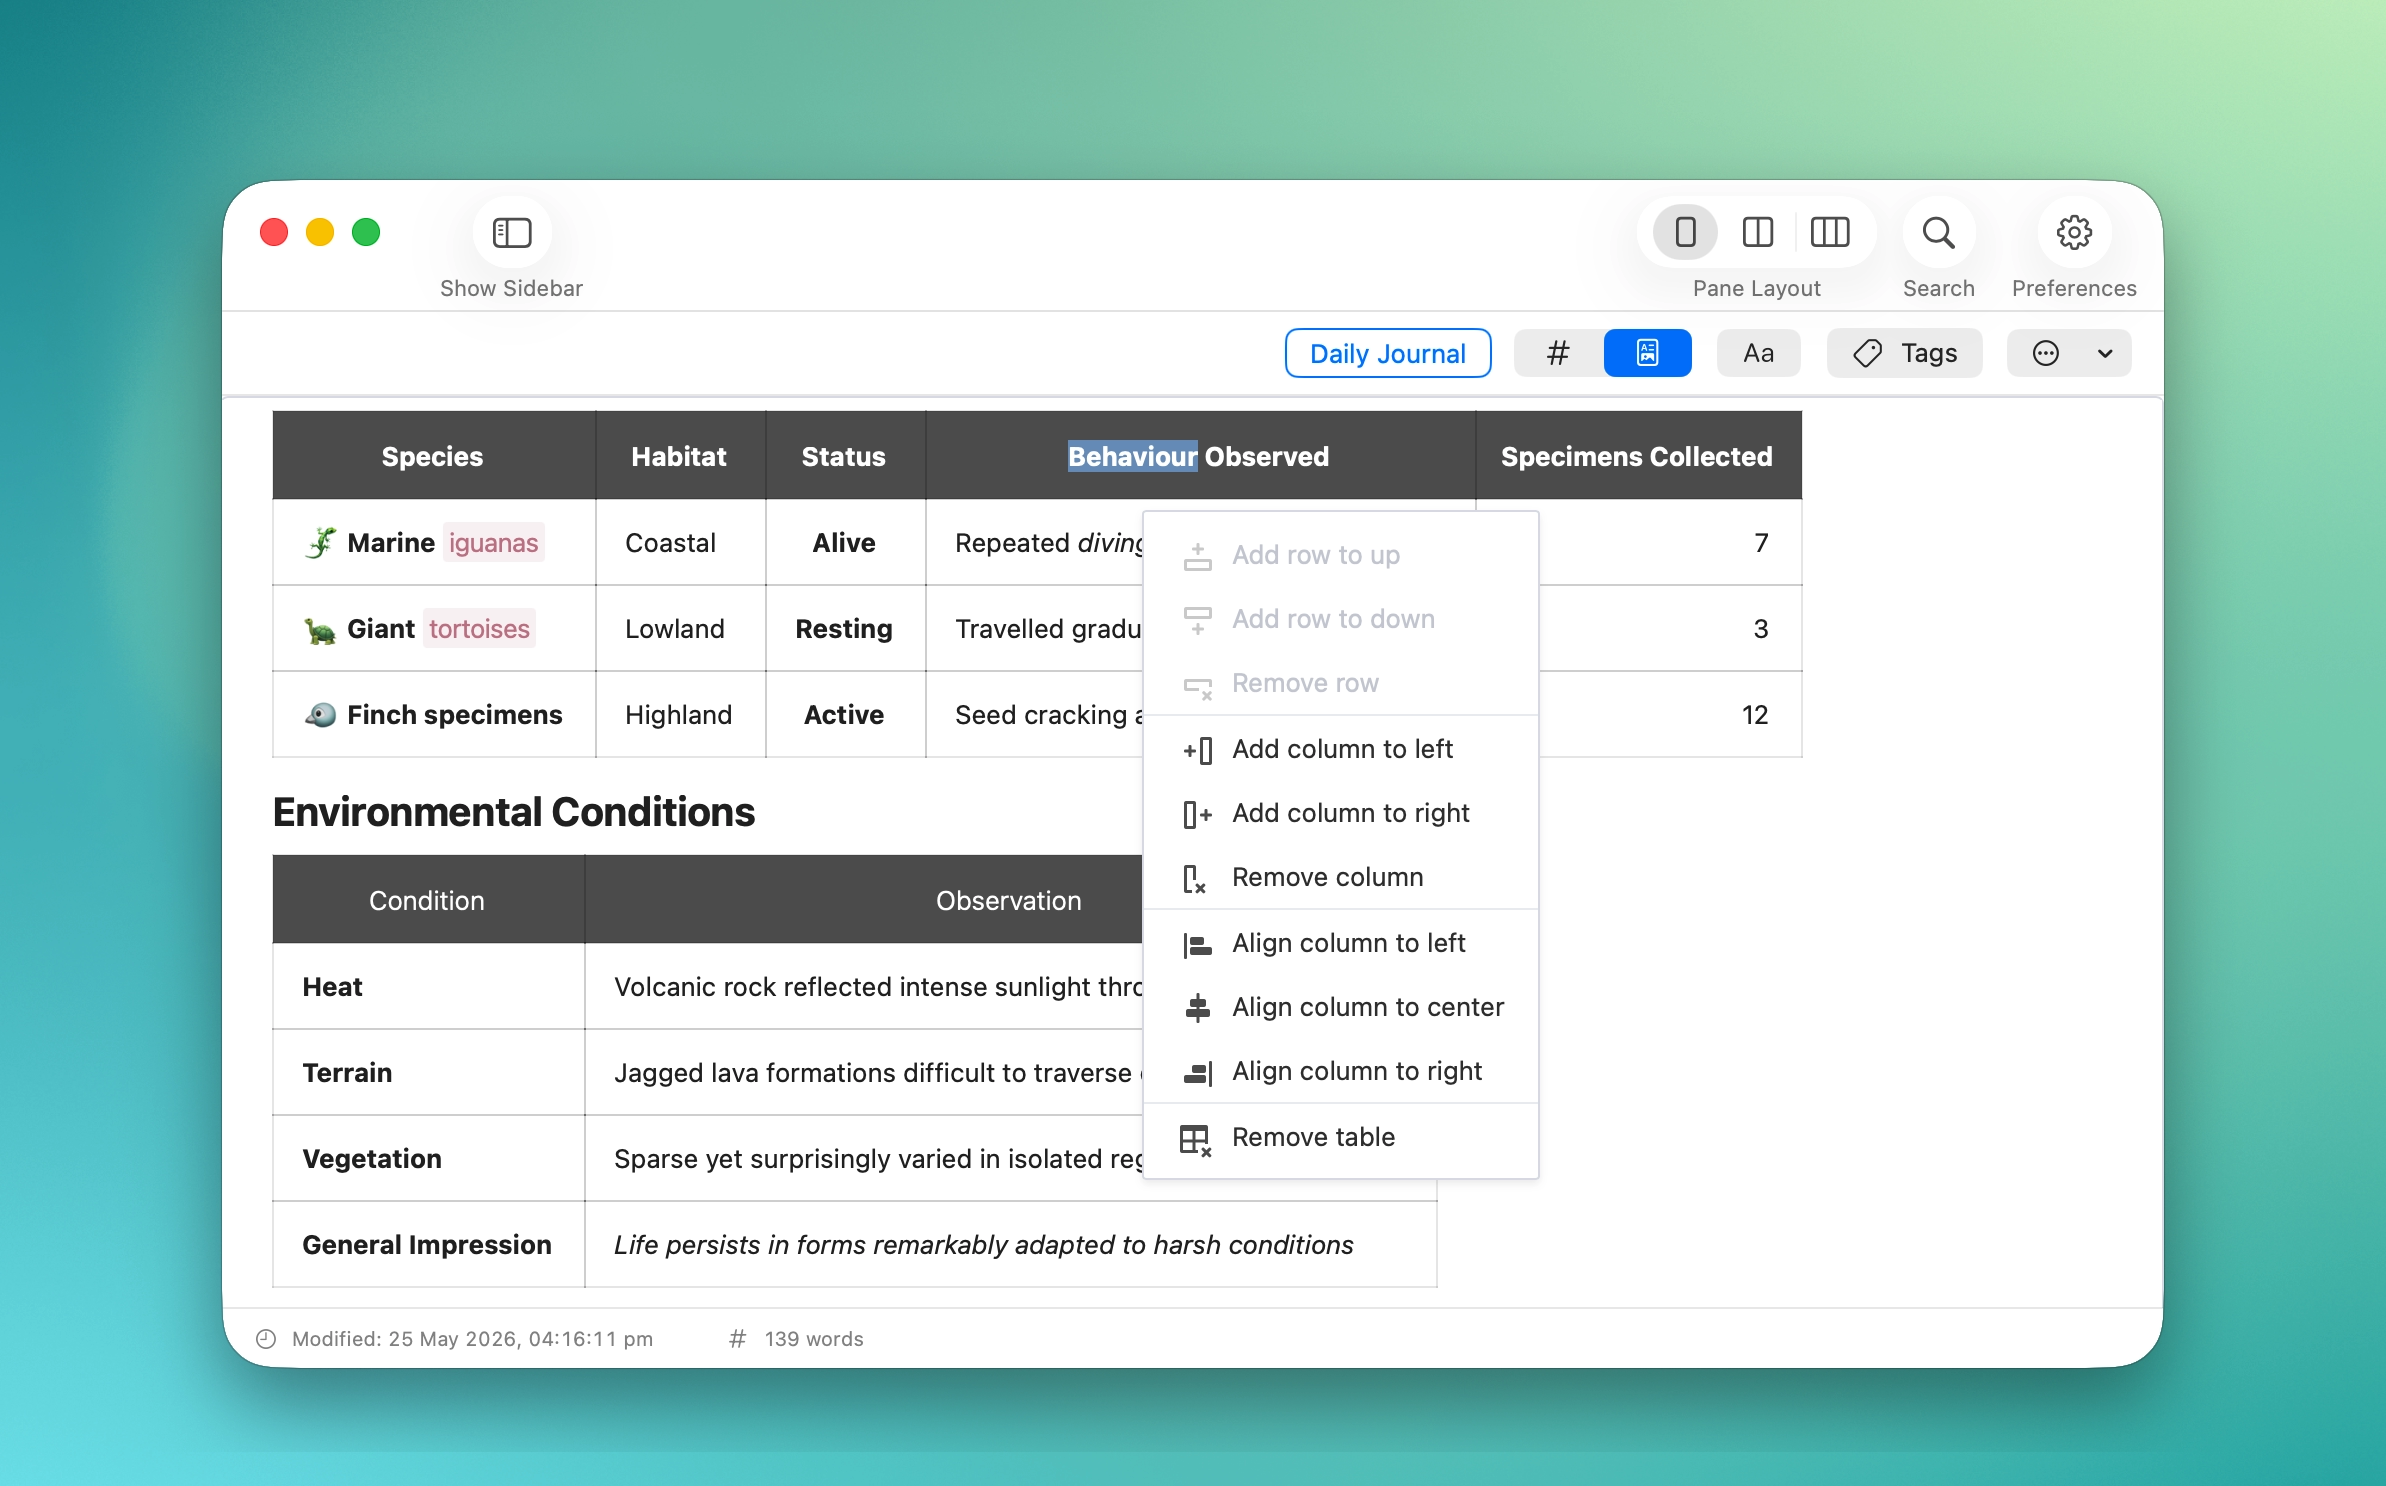Click the Repeated diving cell
Viewport: 2386px width, 1486px height.
click(x=1035, y=543)
